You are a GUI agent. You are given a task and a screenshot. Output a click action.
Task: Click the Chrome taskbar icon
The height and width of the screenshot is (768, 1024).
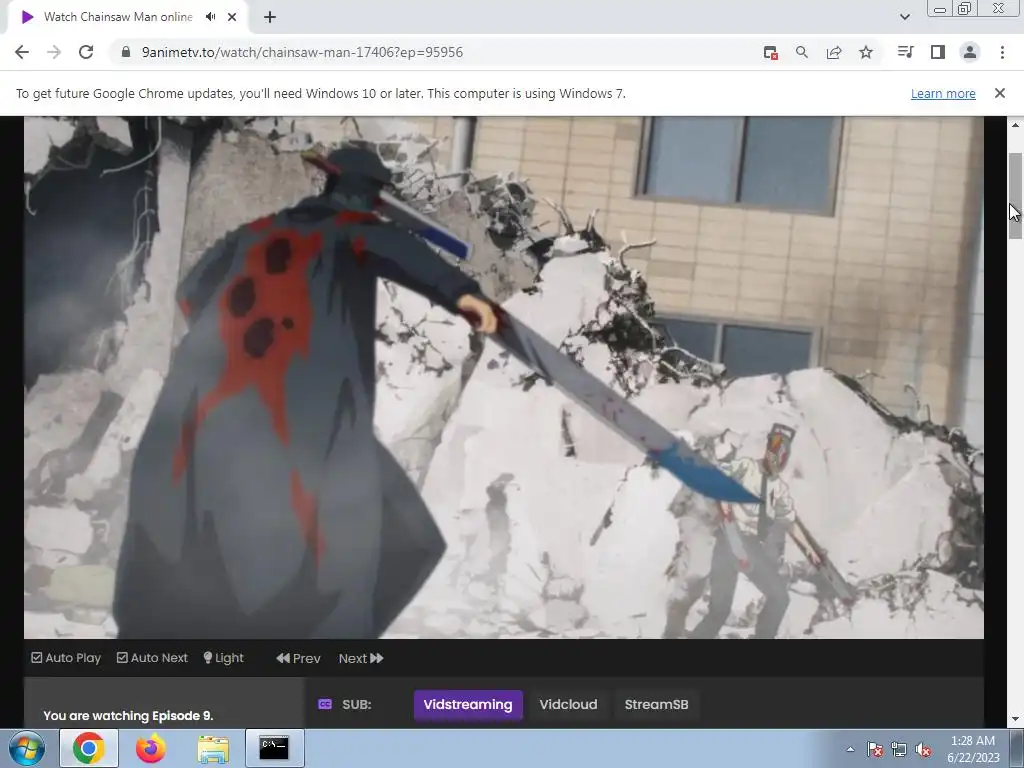89,748
